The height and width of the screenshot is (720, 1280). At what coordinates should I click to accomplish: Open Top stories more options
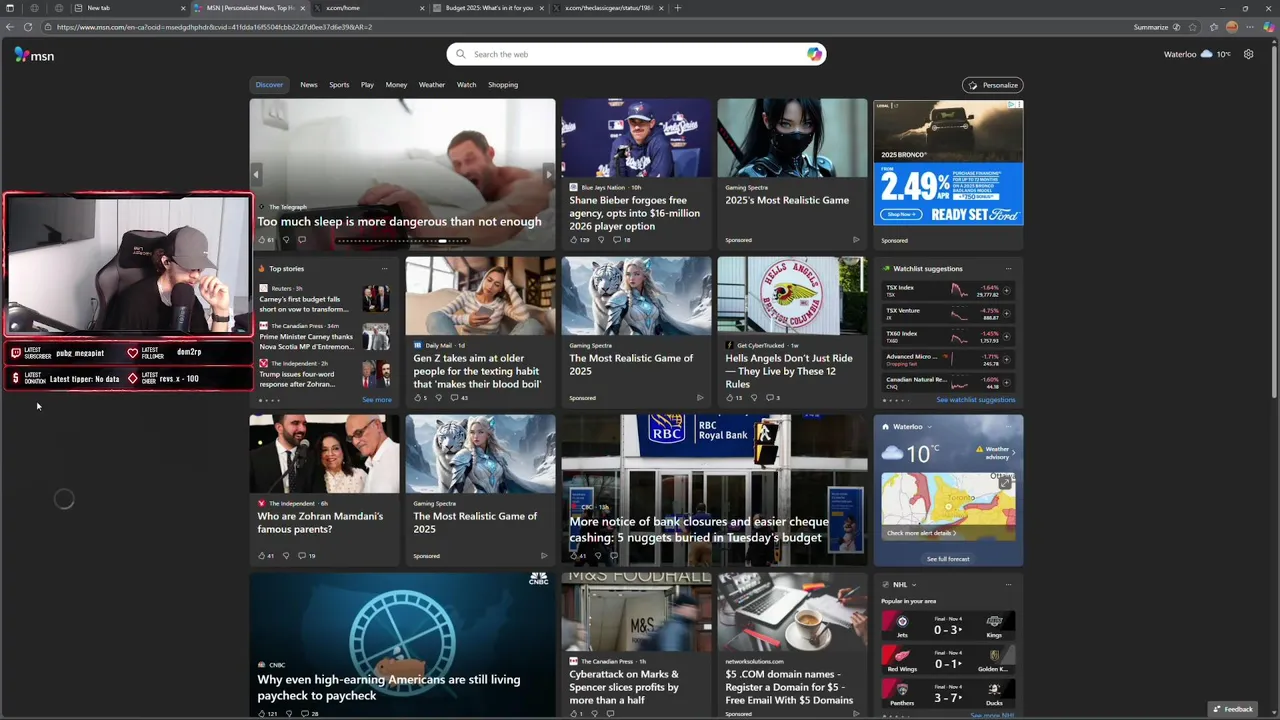tap(384, 269)
